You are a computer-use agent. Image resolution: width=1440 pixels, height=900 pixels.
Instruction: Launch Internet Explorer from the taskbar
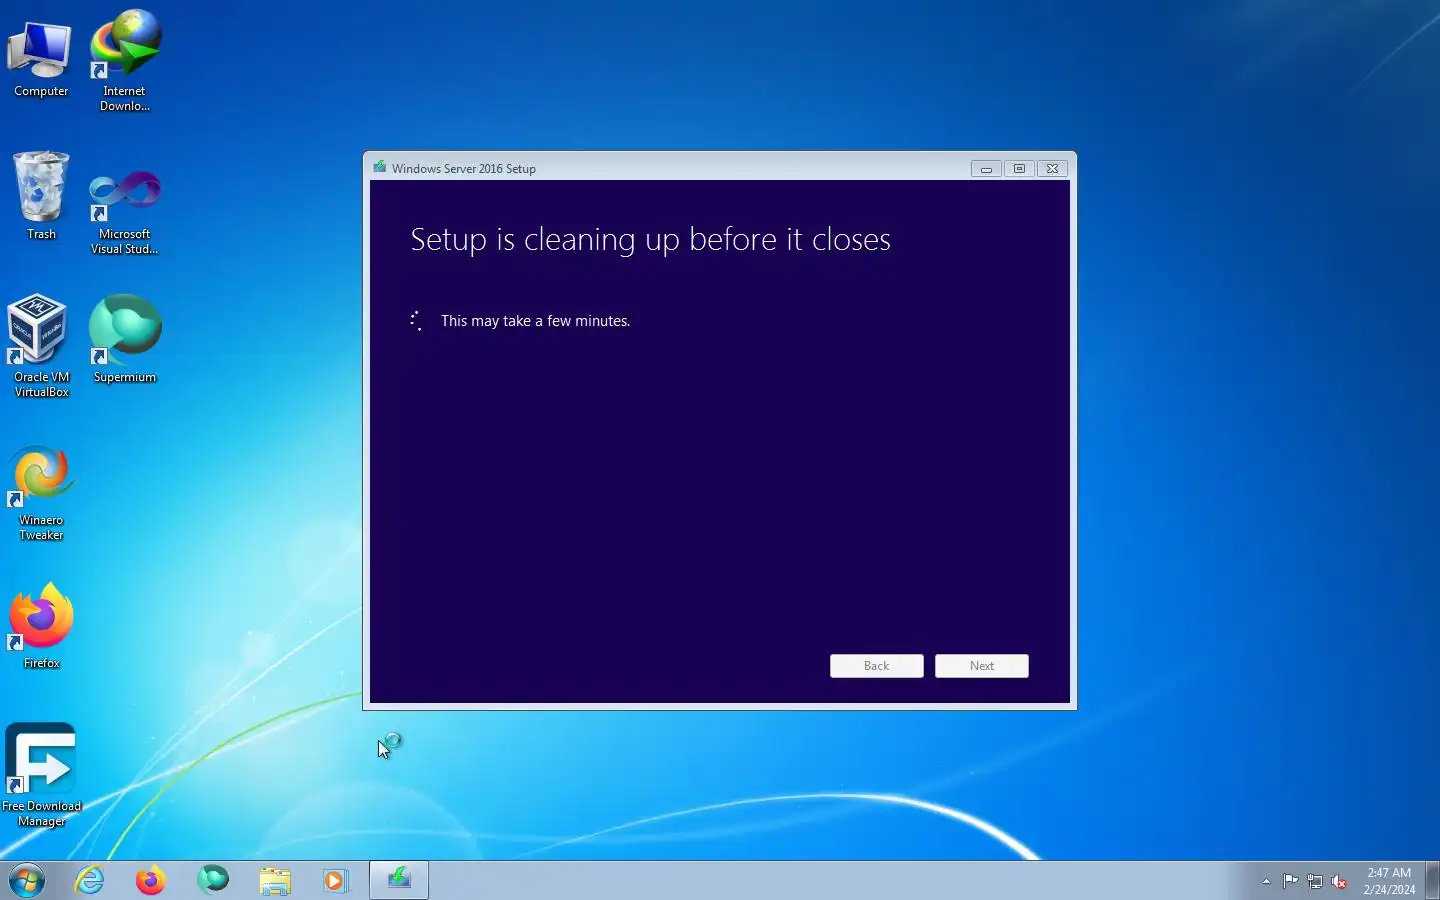pos(90,880)
